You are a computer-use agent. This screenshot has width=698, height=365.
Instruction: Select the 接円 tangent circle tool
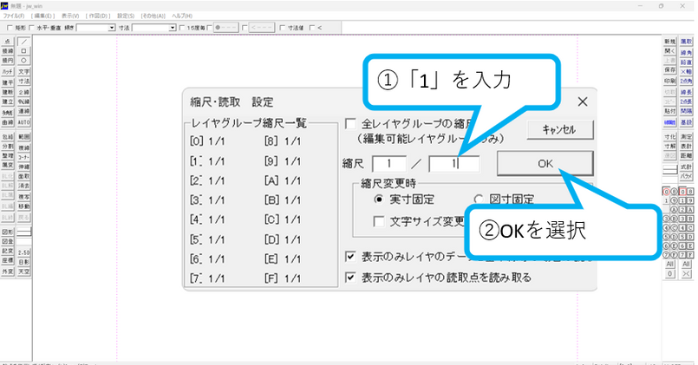point(8,60)
